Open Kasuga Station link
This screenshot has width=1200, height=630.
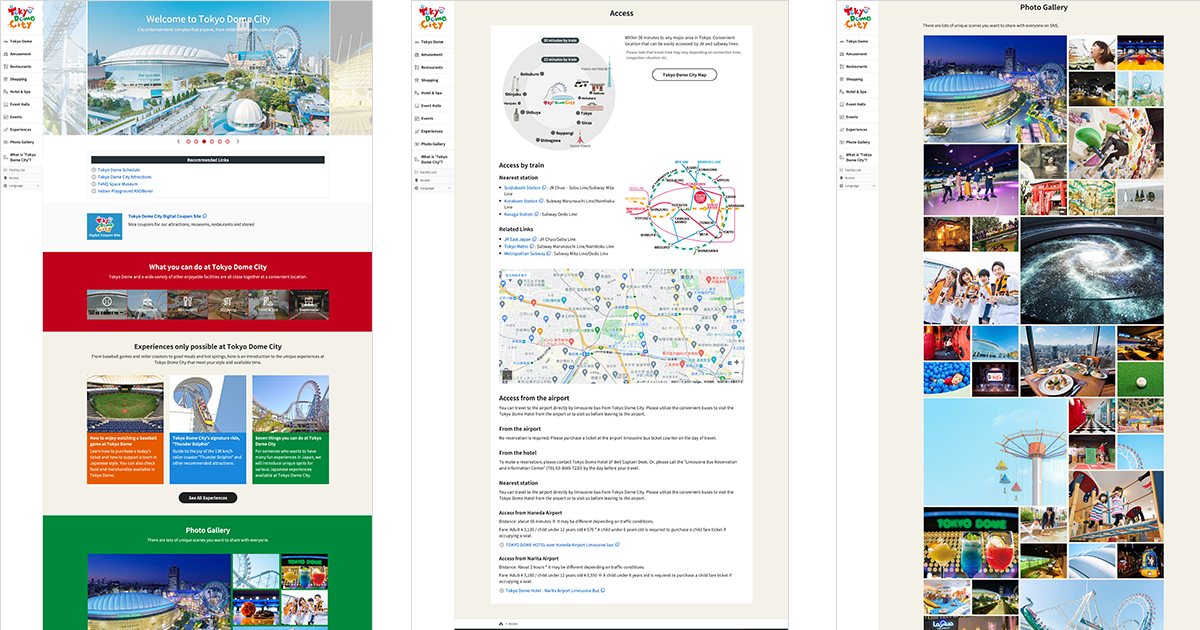[521, 213]
